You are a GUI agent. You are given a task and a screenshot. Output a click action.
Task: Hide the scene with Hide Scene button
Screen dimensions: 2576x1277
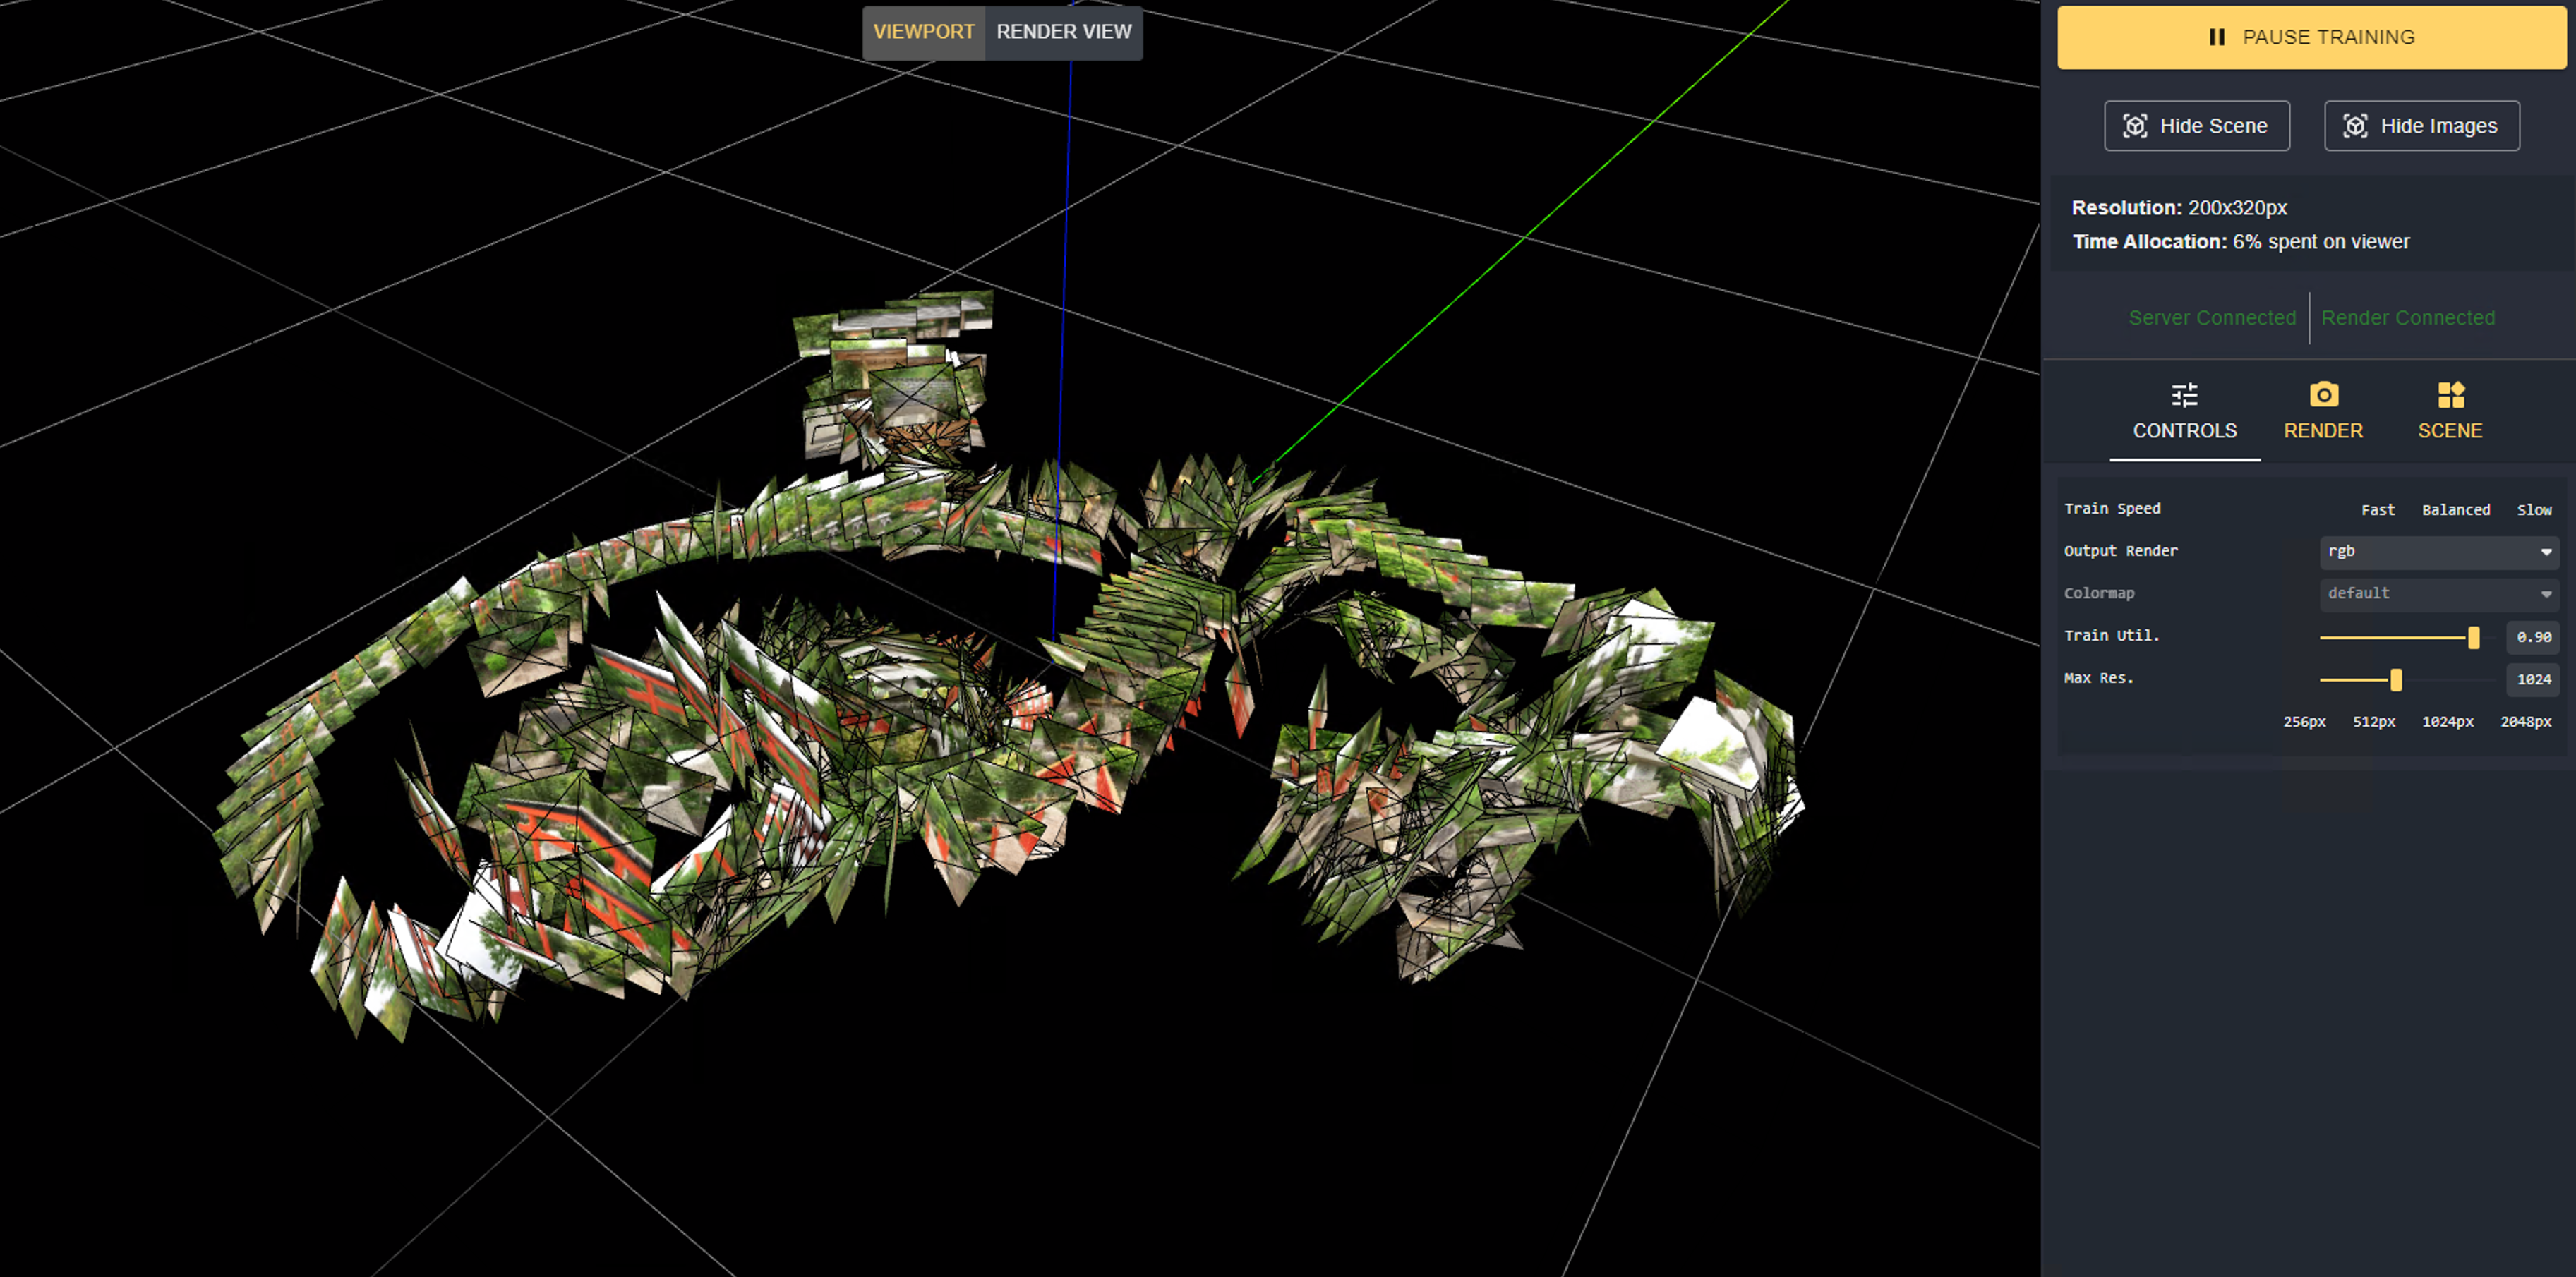coord(2196,126)
